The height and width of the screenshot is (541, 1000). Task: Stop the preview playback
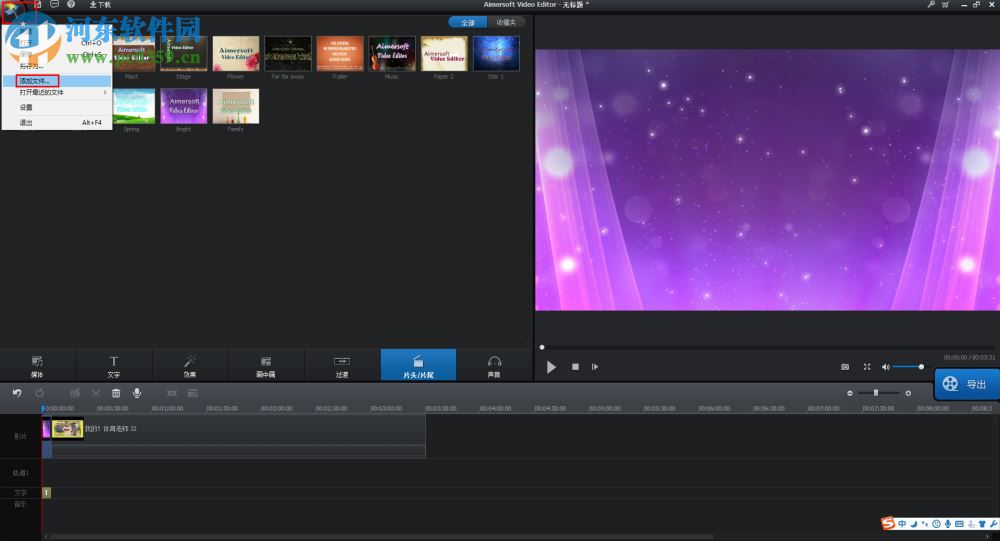tap(575, 367)
